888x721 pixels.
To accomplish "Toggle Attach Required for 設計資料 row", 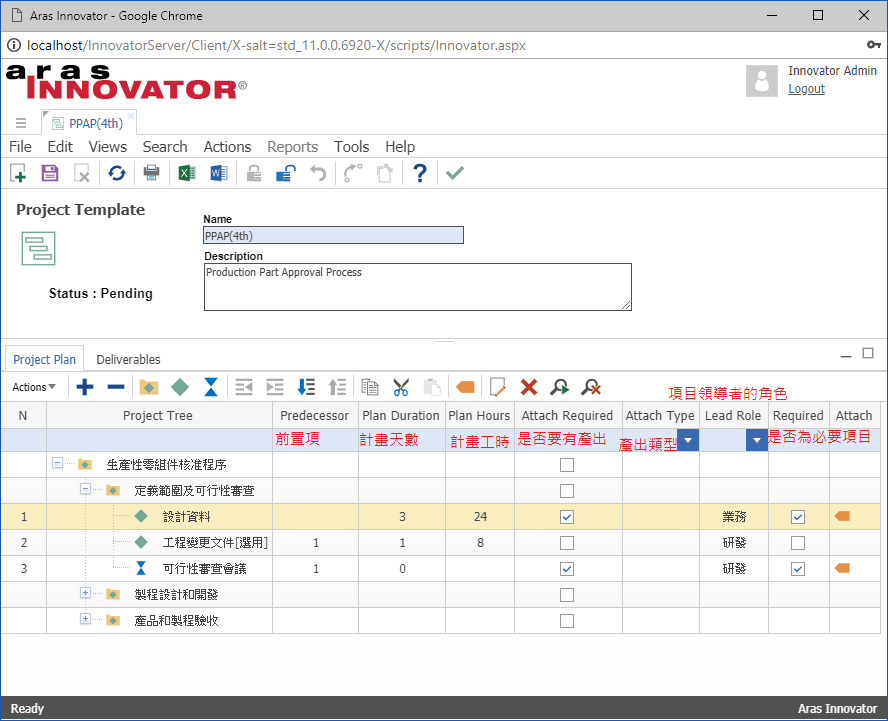I will (x=567, y=517).
